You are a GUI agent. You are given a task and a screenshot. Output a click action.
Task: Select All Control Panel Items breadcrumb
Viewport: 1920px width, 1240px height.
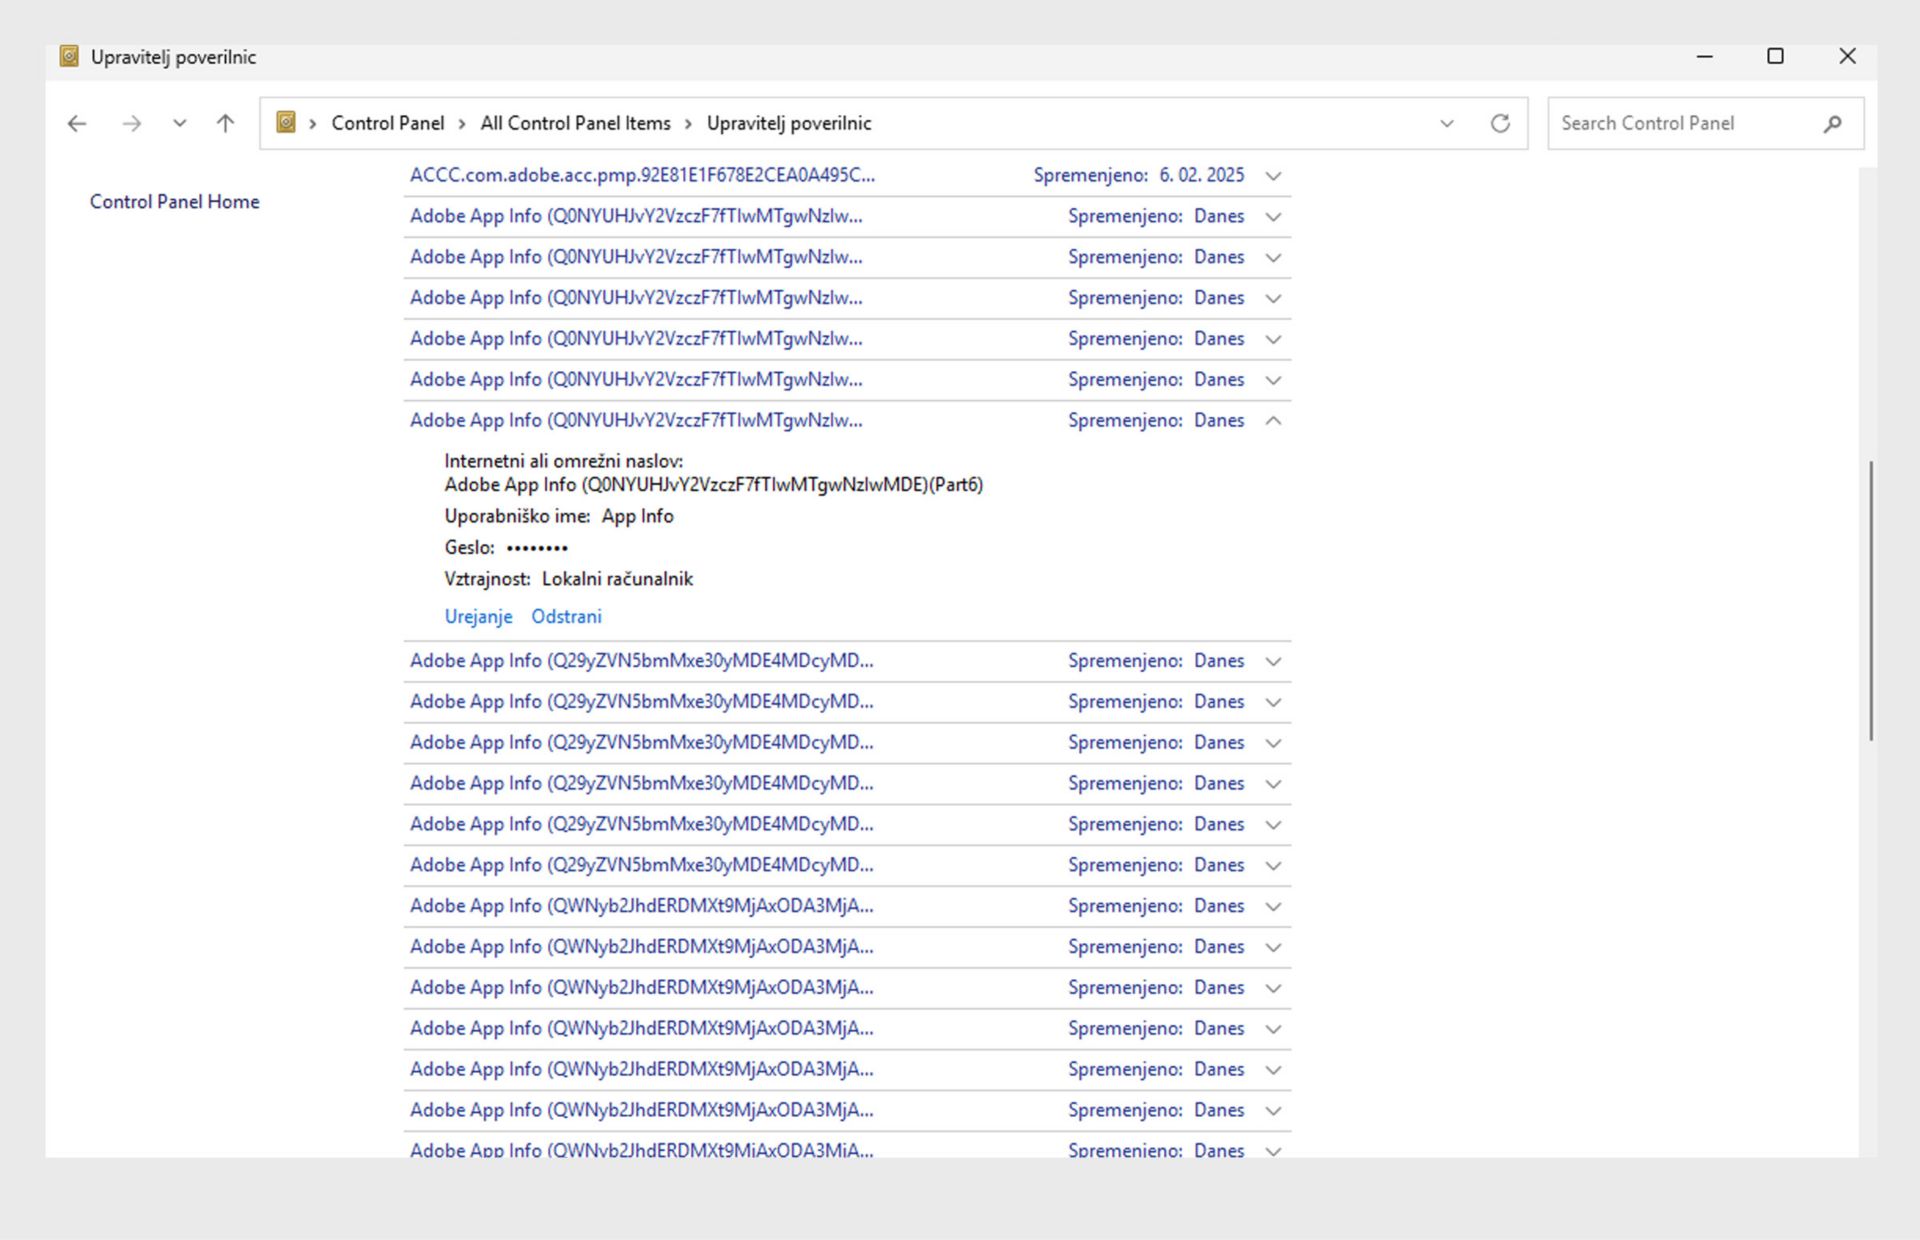pyautogui.click(x=575, y=124)
